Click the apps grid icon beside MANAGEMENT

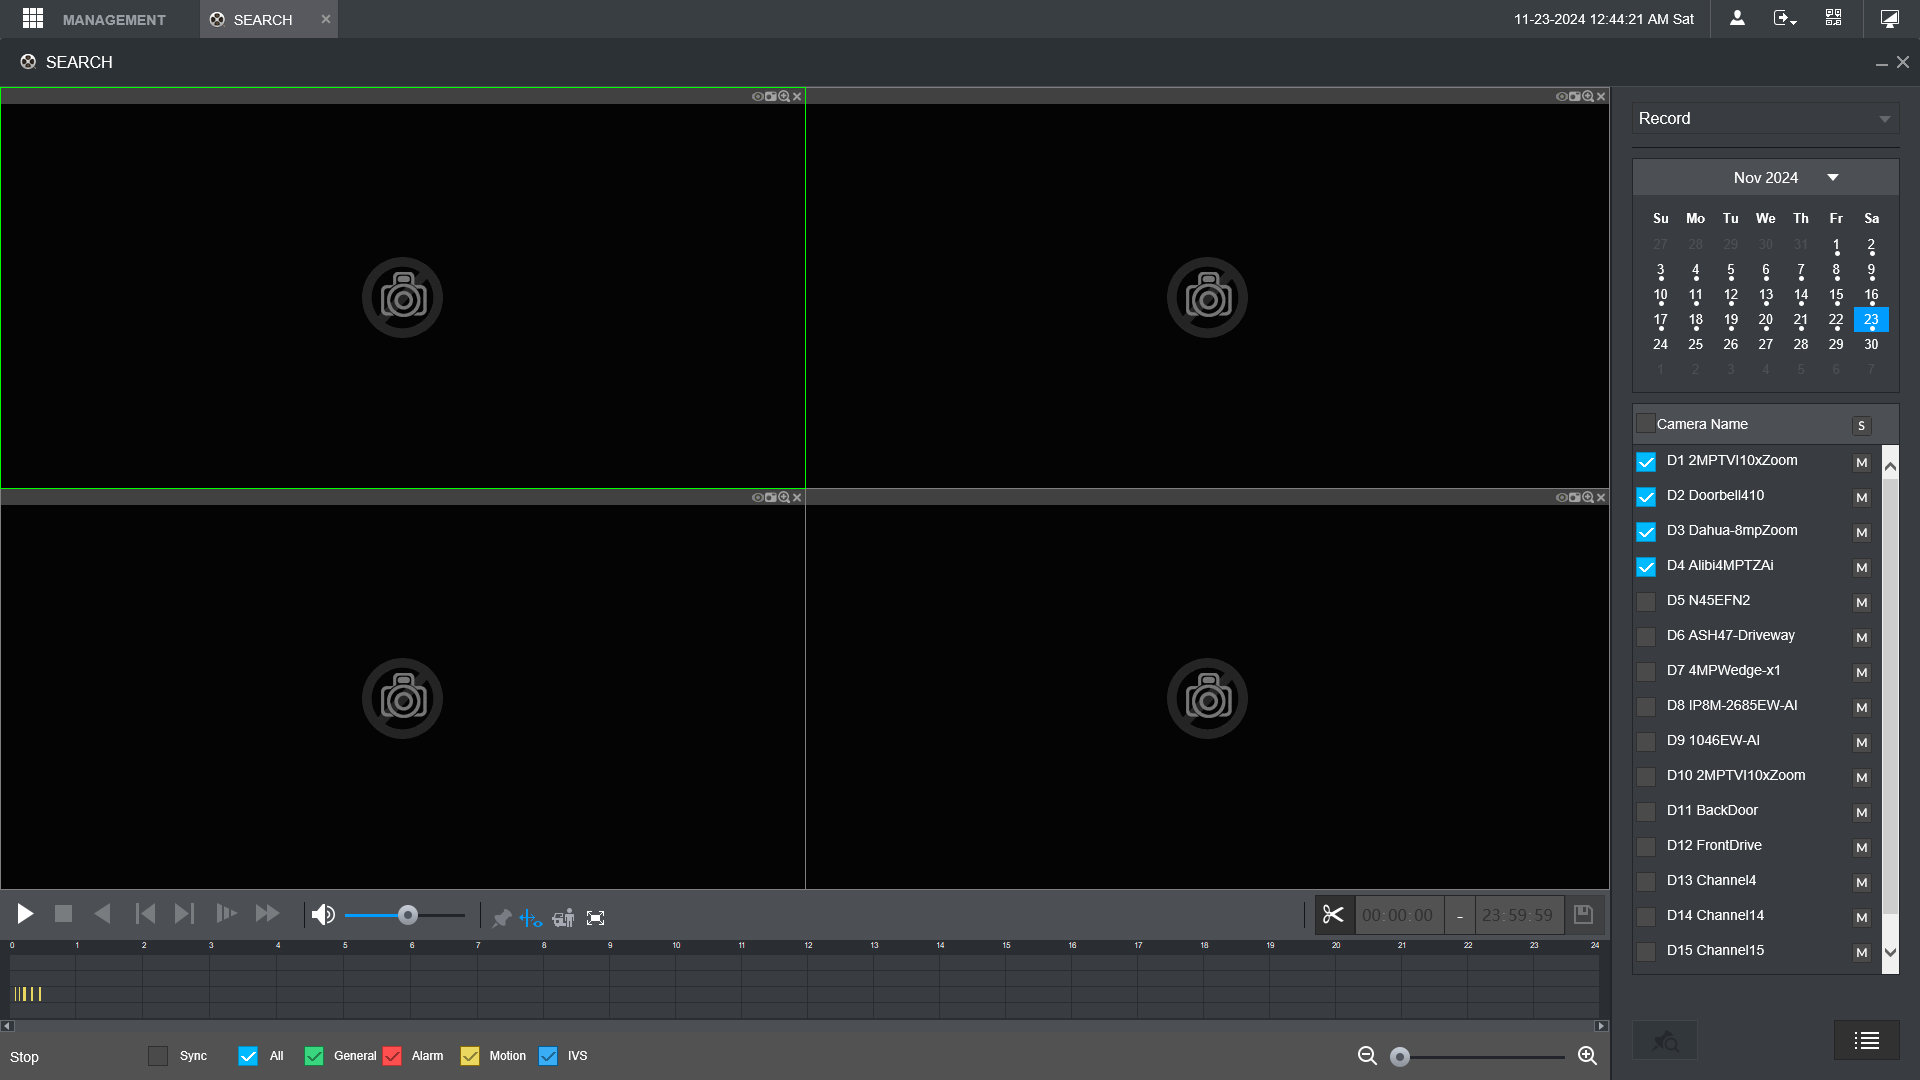33,18
